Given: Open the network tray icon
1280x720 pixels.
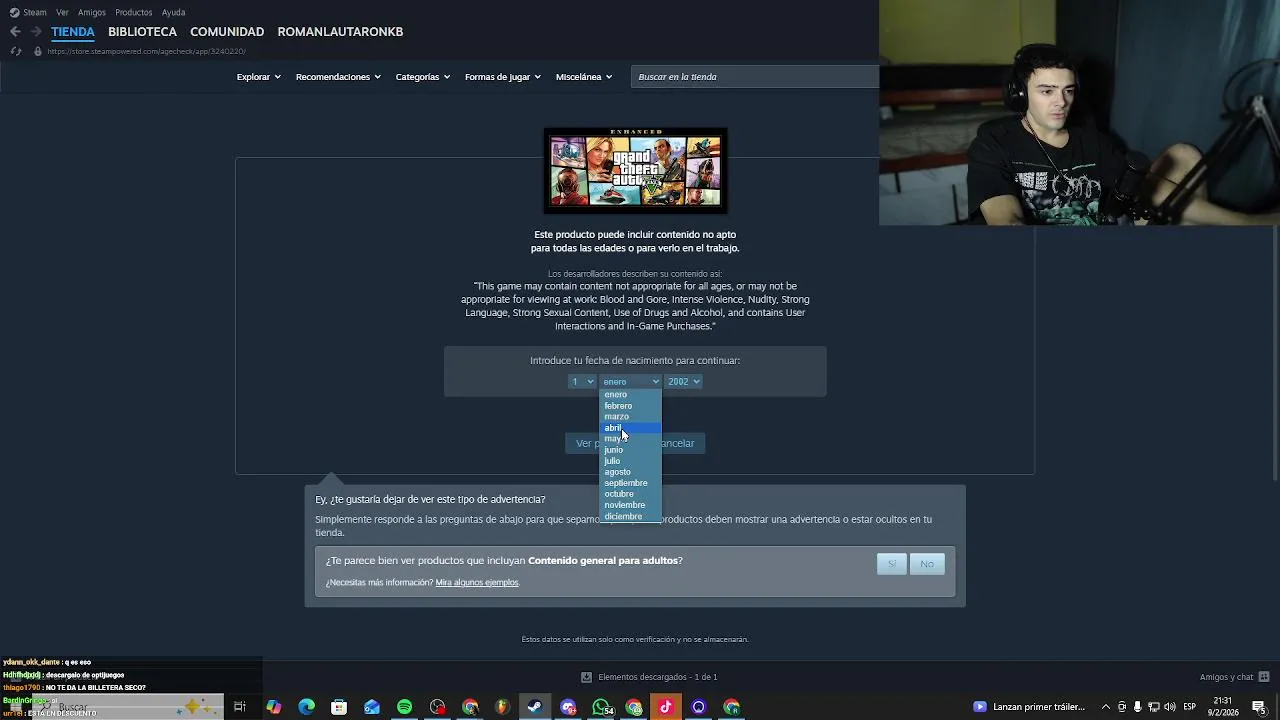Looking at the screenshot, I should point(1154,707).
